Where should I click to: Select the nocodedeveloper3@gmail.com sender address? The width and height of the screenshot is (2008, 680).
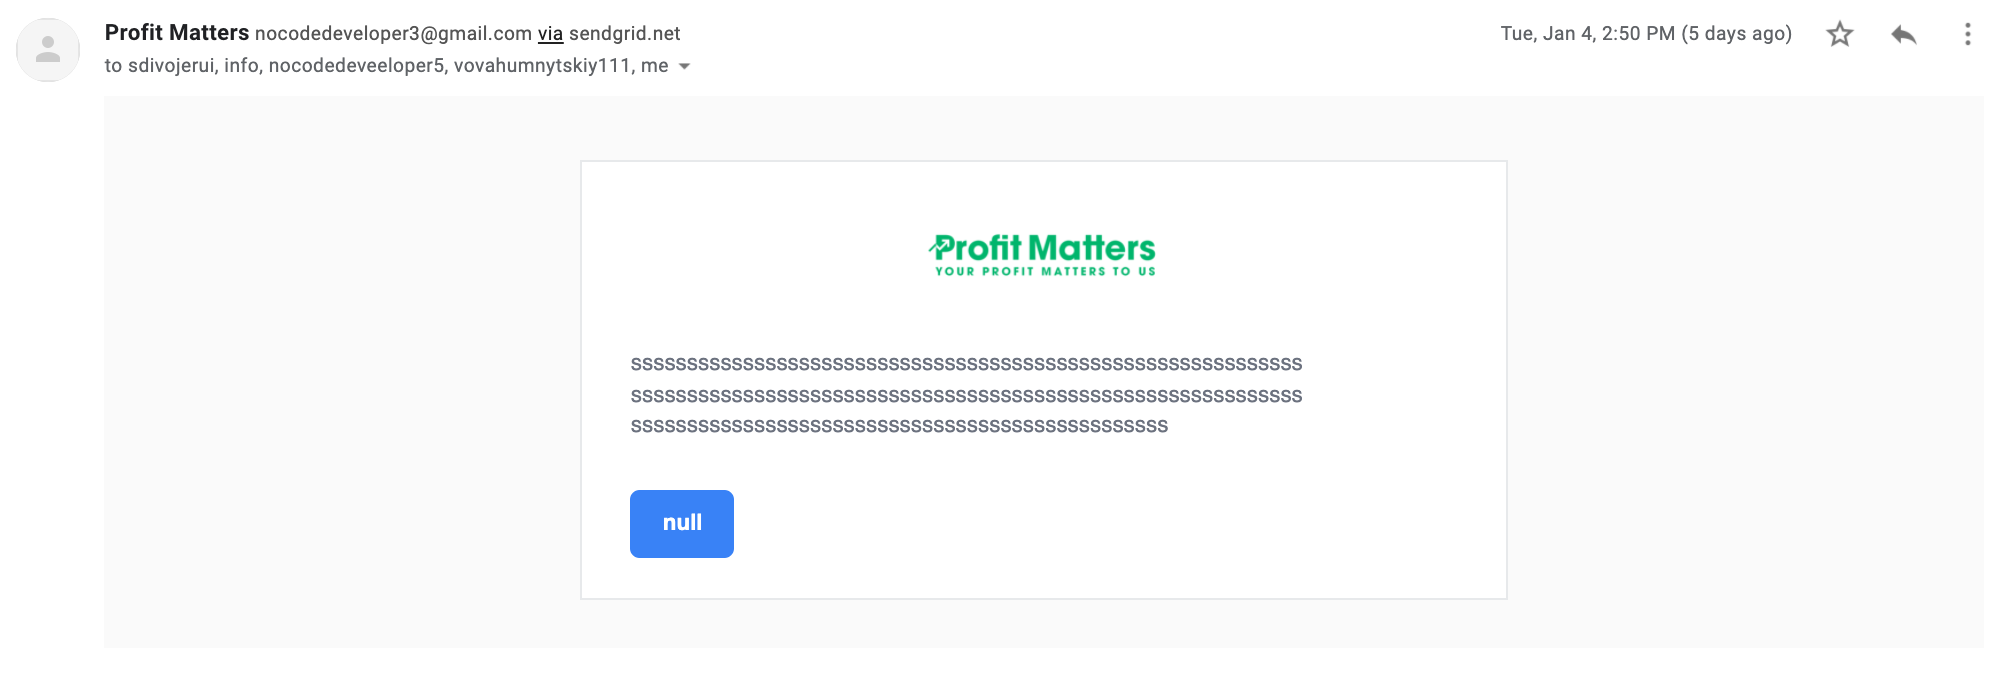pos(393,34)
